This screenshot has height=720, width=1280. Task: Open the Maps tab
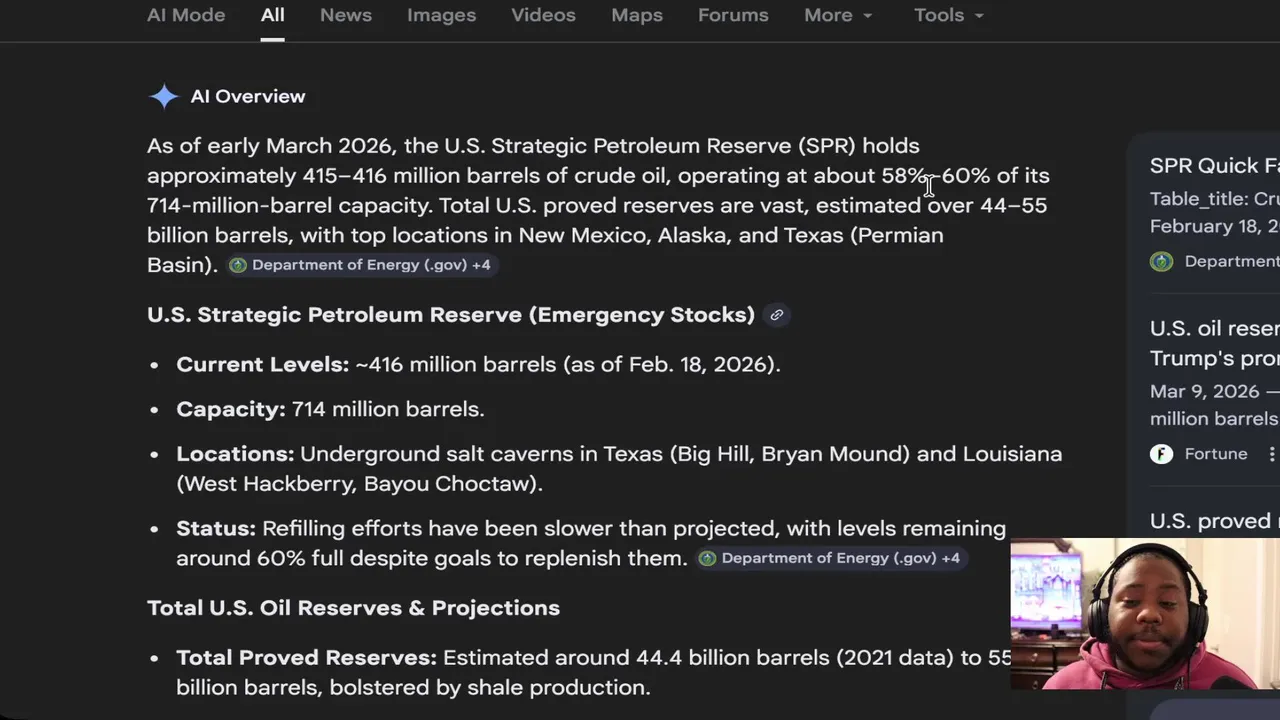coord(637,15)
